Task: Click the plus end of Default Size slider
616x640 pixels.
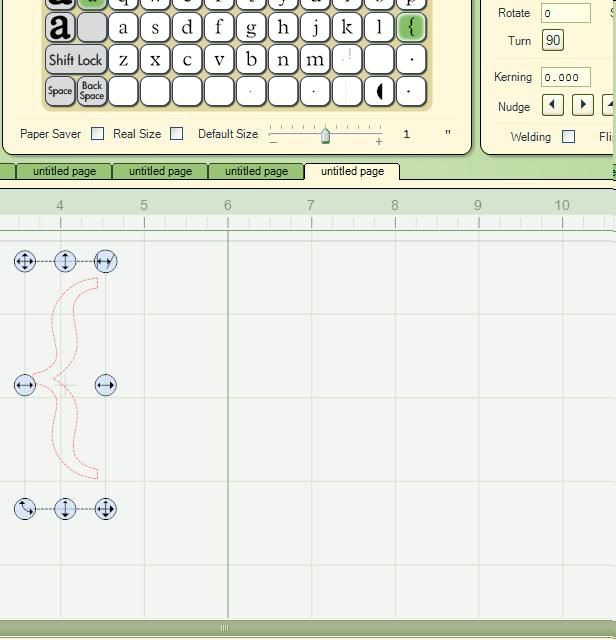Action: click(379, 142)
